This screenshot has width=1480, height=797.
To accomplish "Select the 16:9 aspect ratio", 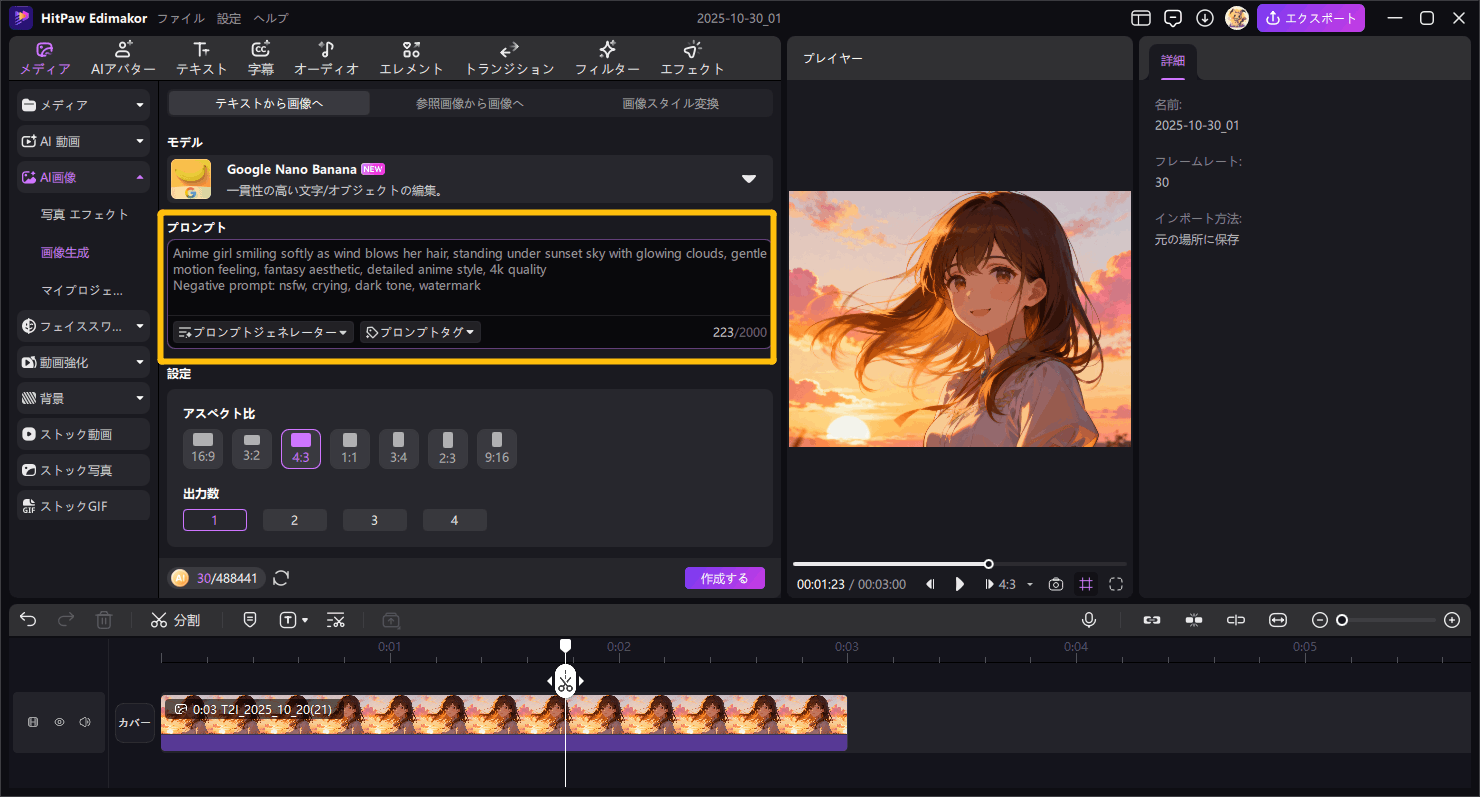I will click(x=203, y=449).
